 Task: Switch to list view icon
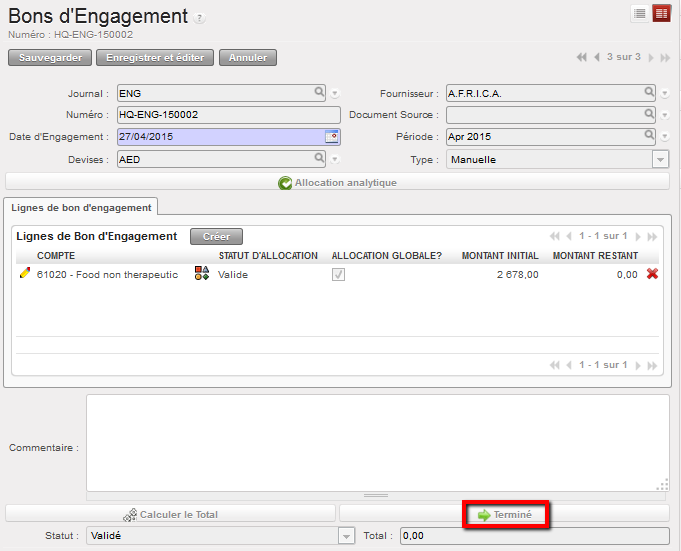[639, 13]
